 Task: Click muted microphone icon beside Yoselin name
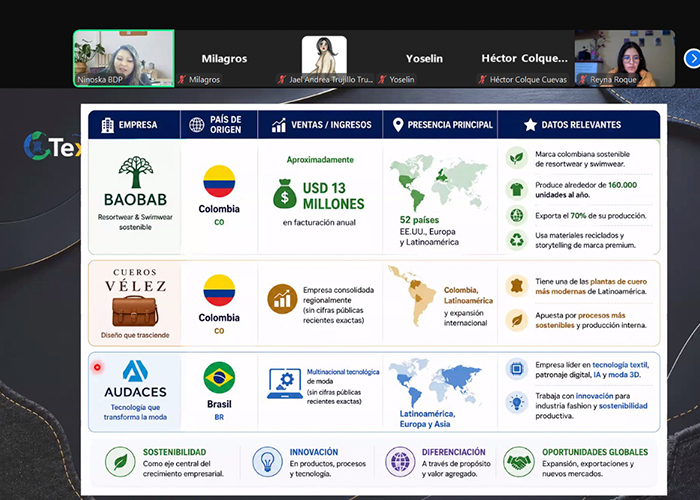tap(382, 79)
